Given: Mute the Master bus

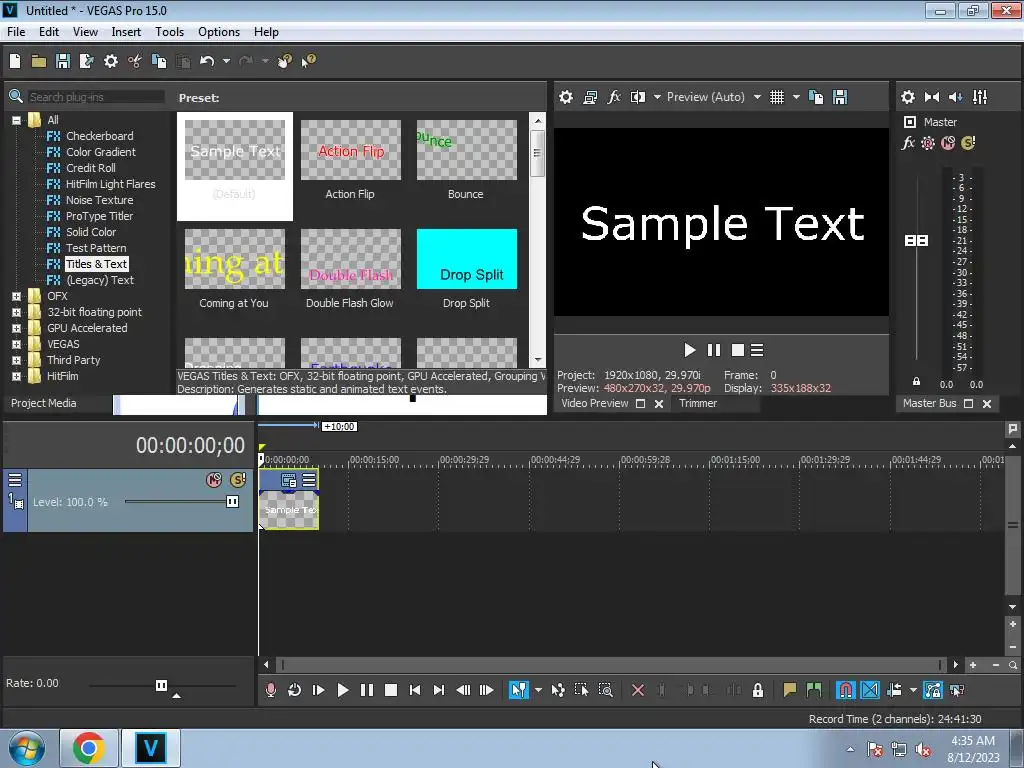Looking at the screenshot, I should click(x=948, y=143).
